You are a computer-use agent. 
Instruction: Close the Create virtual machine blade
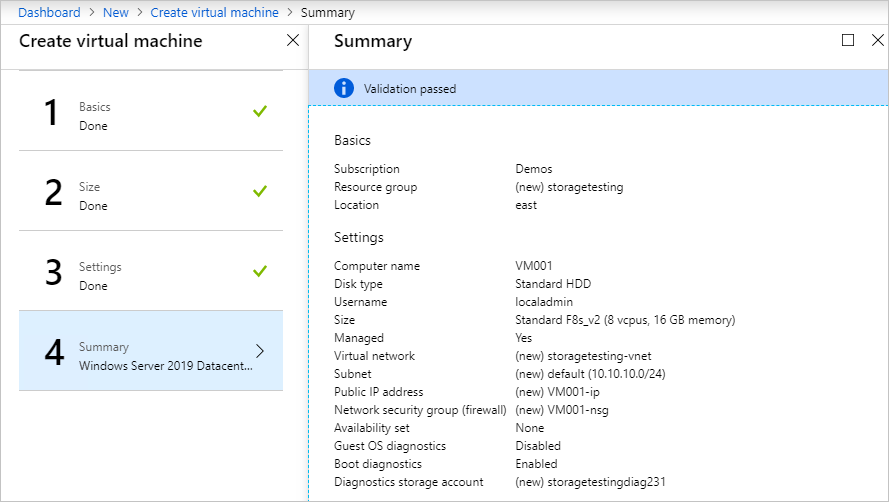coord(292,40)
